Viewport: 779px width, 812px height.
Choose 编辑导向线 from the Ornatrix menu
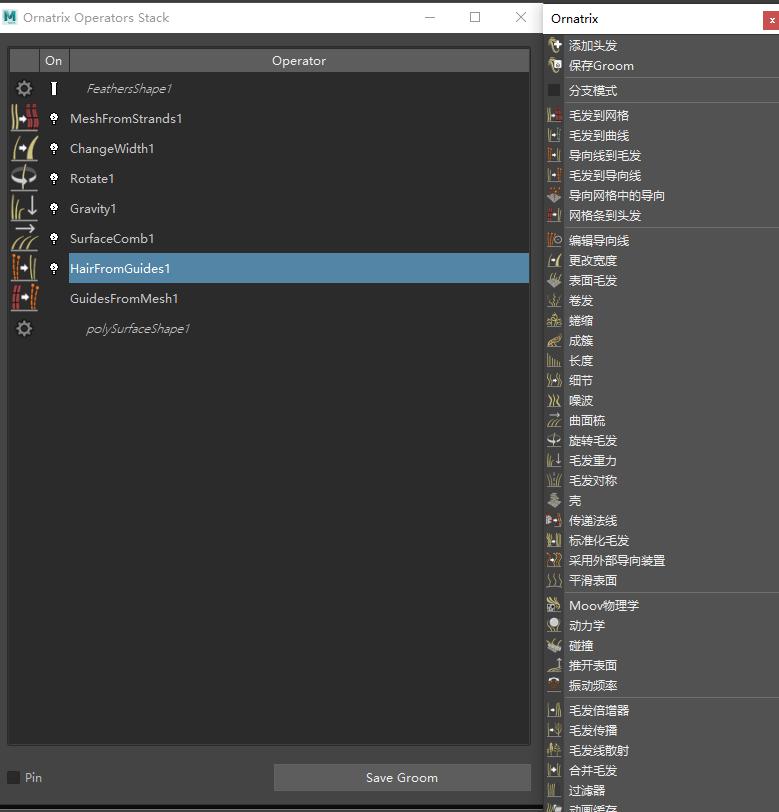click(599, 241)
